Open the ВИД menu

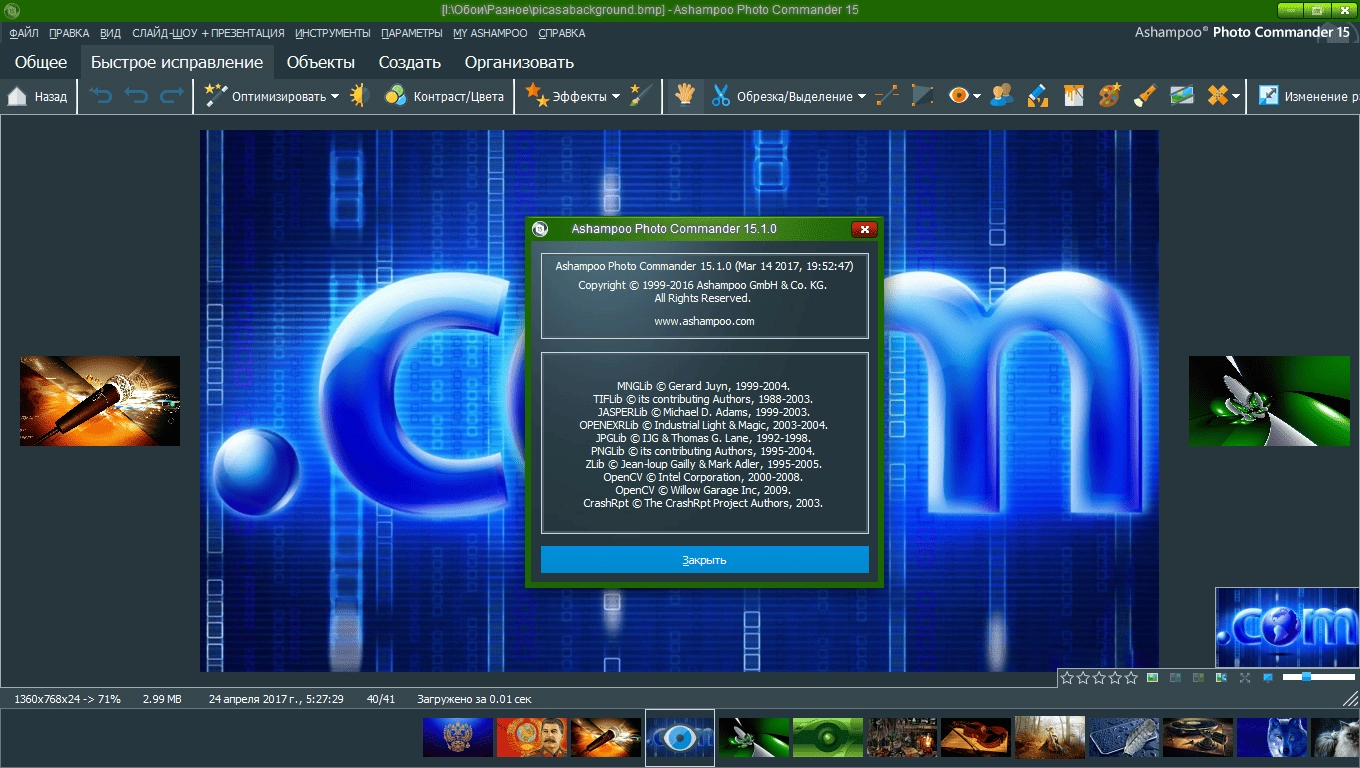[x=110, y=33]
